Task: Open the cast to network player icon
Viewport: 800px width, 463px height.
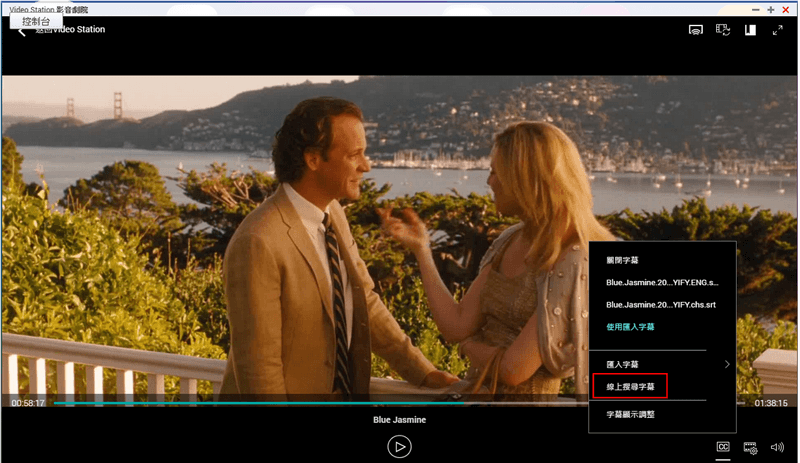Action: pos(695,30)
